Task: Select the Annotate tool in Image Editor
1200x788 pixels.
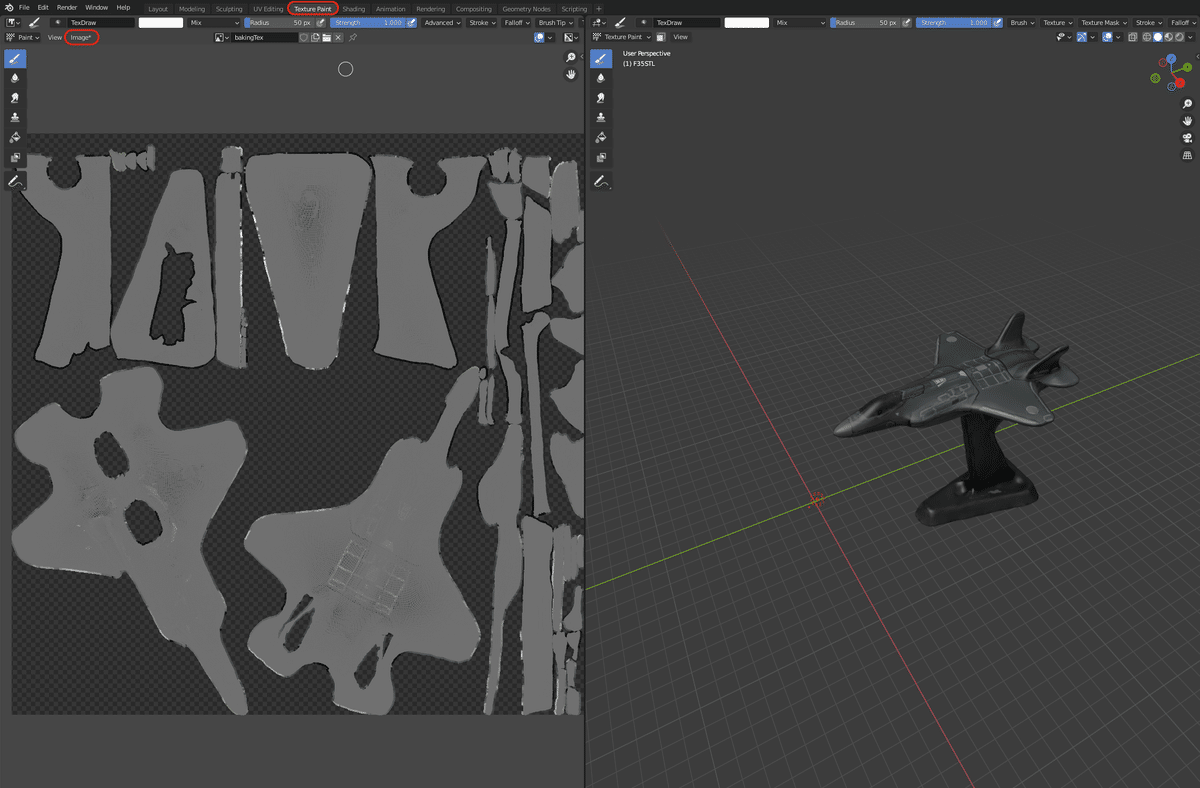Action: 15,181
